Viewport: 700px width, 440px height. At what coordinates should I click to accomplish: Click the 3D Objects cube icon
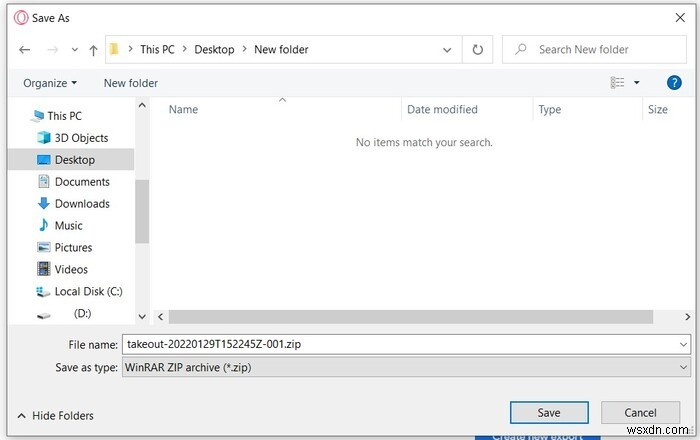tap(44, 137)
